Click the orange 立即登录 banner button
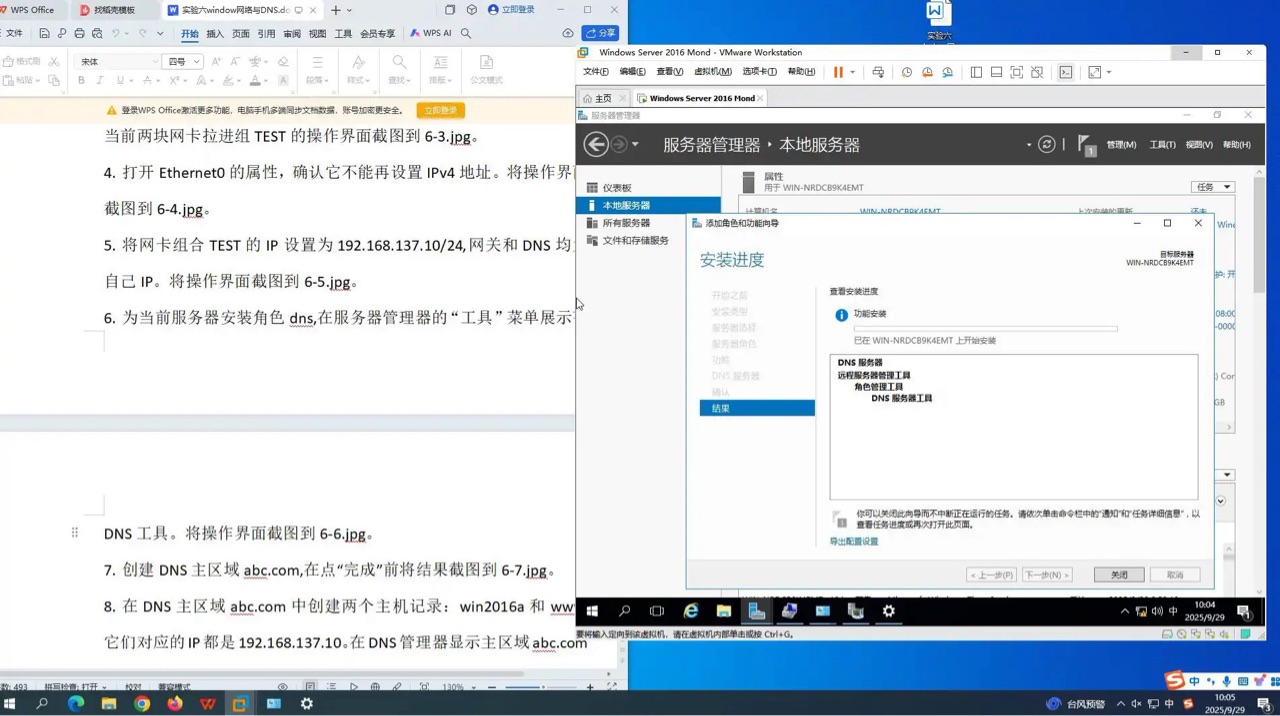1280x716 pixels. (x=441, y=110)
